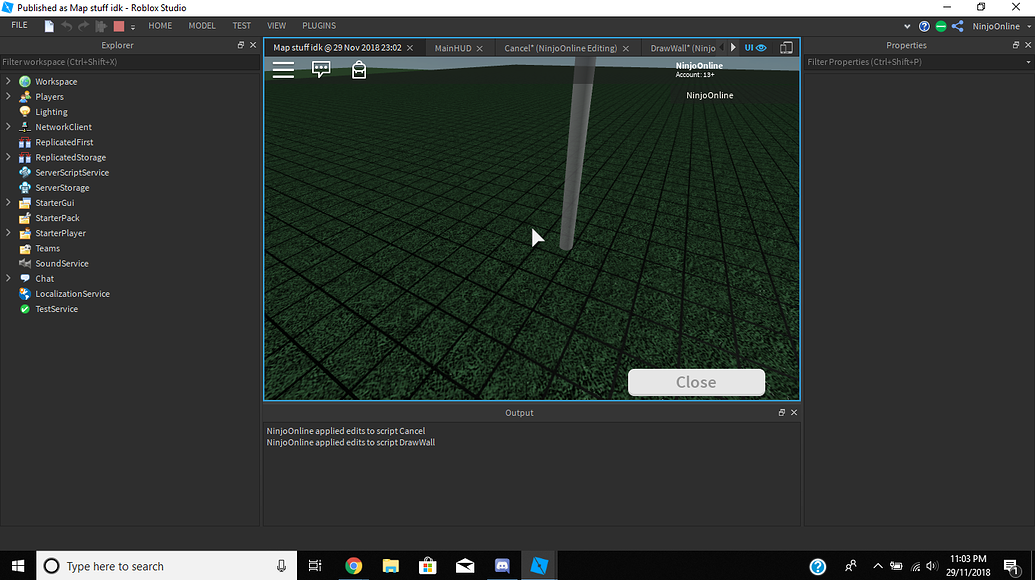Click the taskbar search box
The image size is (1035, 580).
[166, 565]
